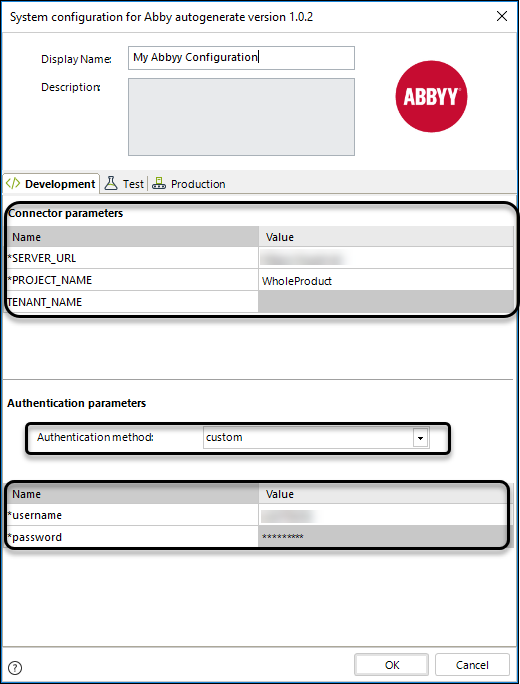Select the *password name cell

pyautogui.click(x=133, y=537)
